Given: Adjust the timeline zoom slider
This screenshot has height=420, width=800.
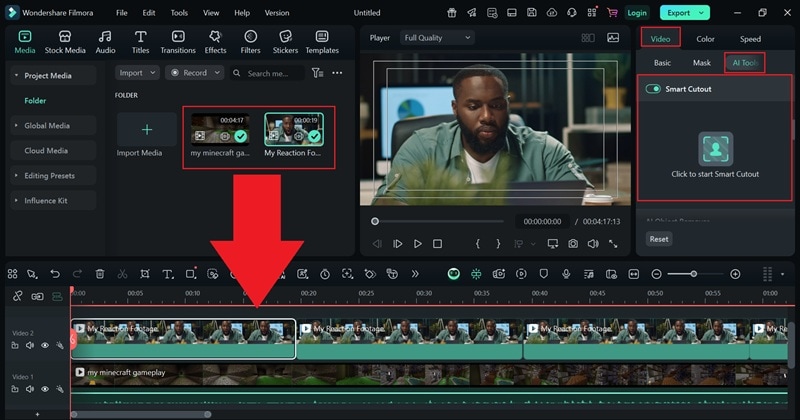Looking at the screenshot, I should pos(694,274).
